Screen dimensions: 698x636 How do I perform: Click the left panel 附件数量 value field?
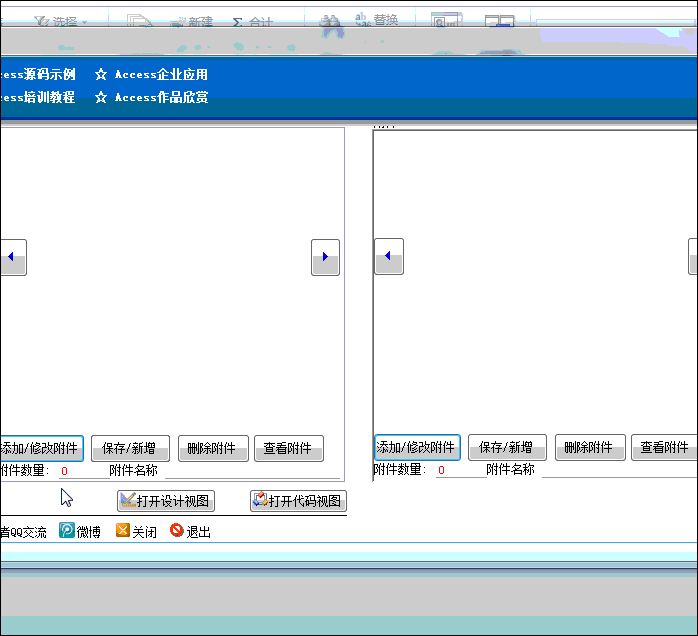coord(84,471)
